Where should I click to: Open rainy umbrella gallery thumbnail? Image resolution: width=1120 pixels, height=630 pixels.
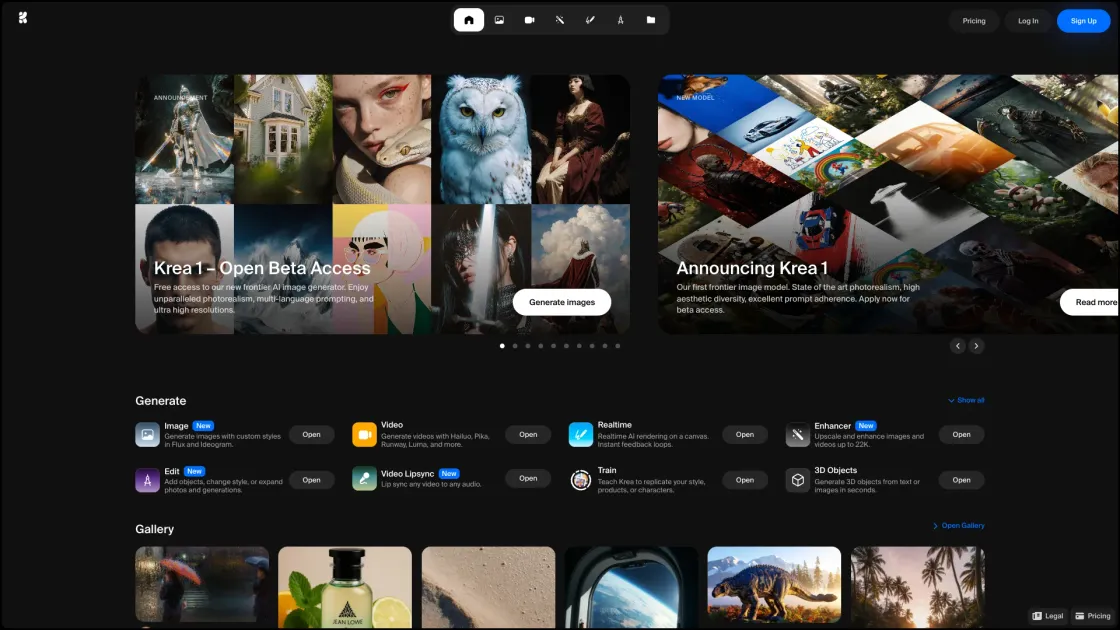pos(202,584)
